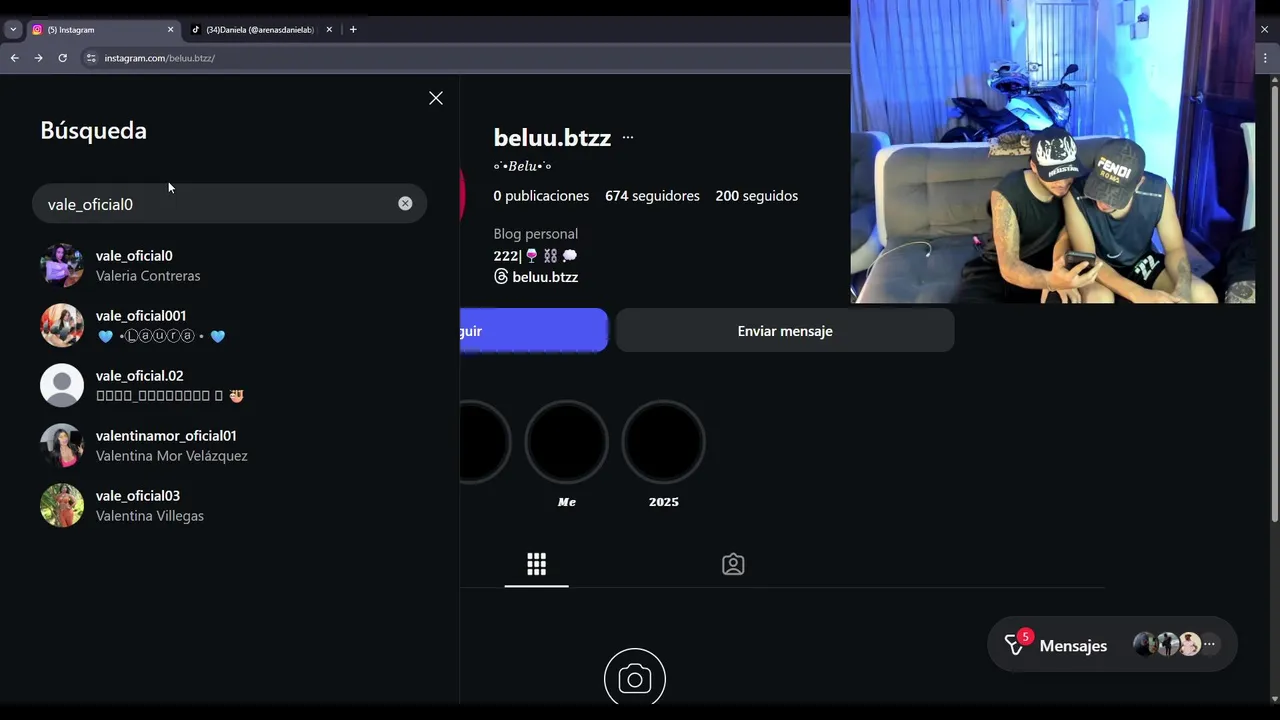Click the Búsqueda heading
The image size is (1280, 720).
click(93, 130)
